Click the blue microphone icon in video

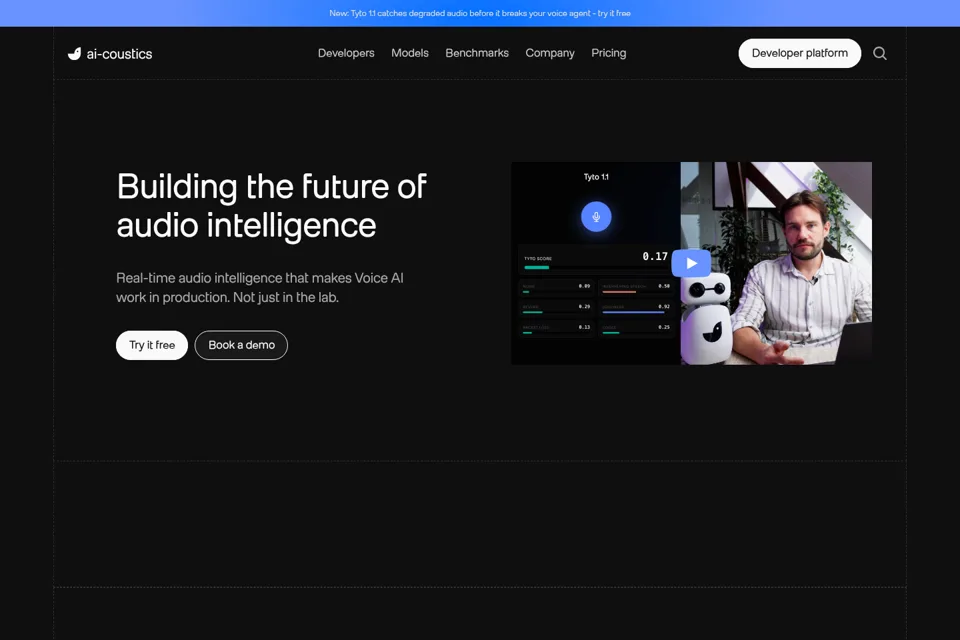[596, 217]
